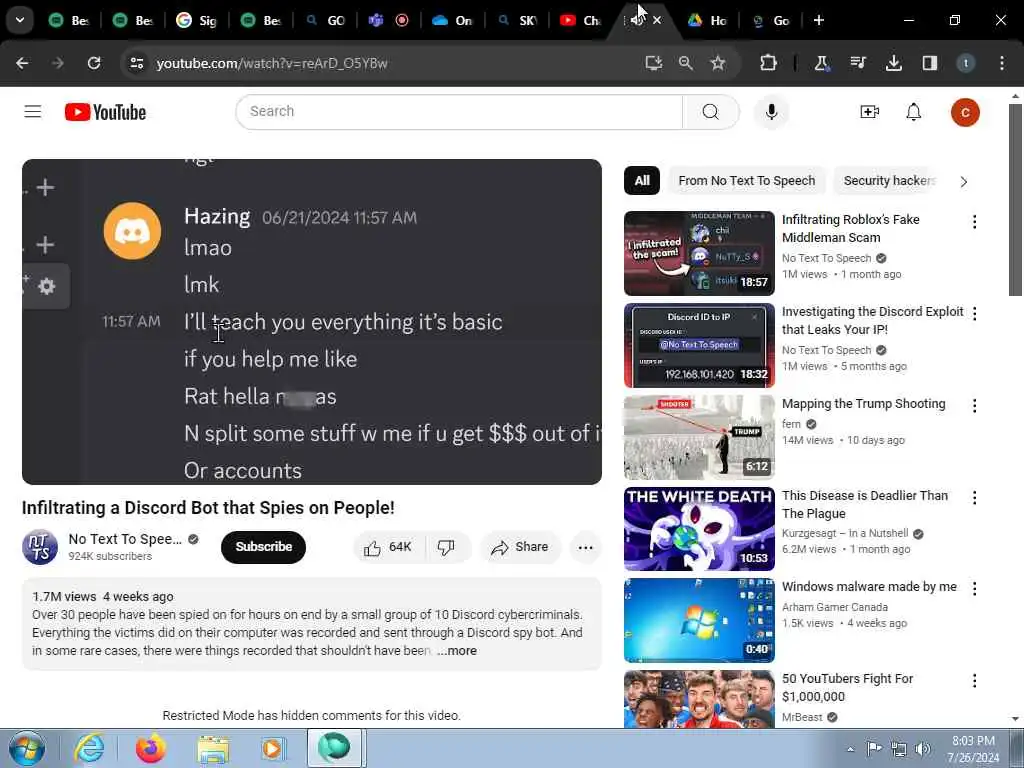1024x768 pixels.
Task: Like the video with 64K thumbs up
Action: [x=389, y=547]
